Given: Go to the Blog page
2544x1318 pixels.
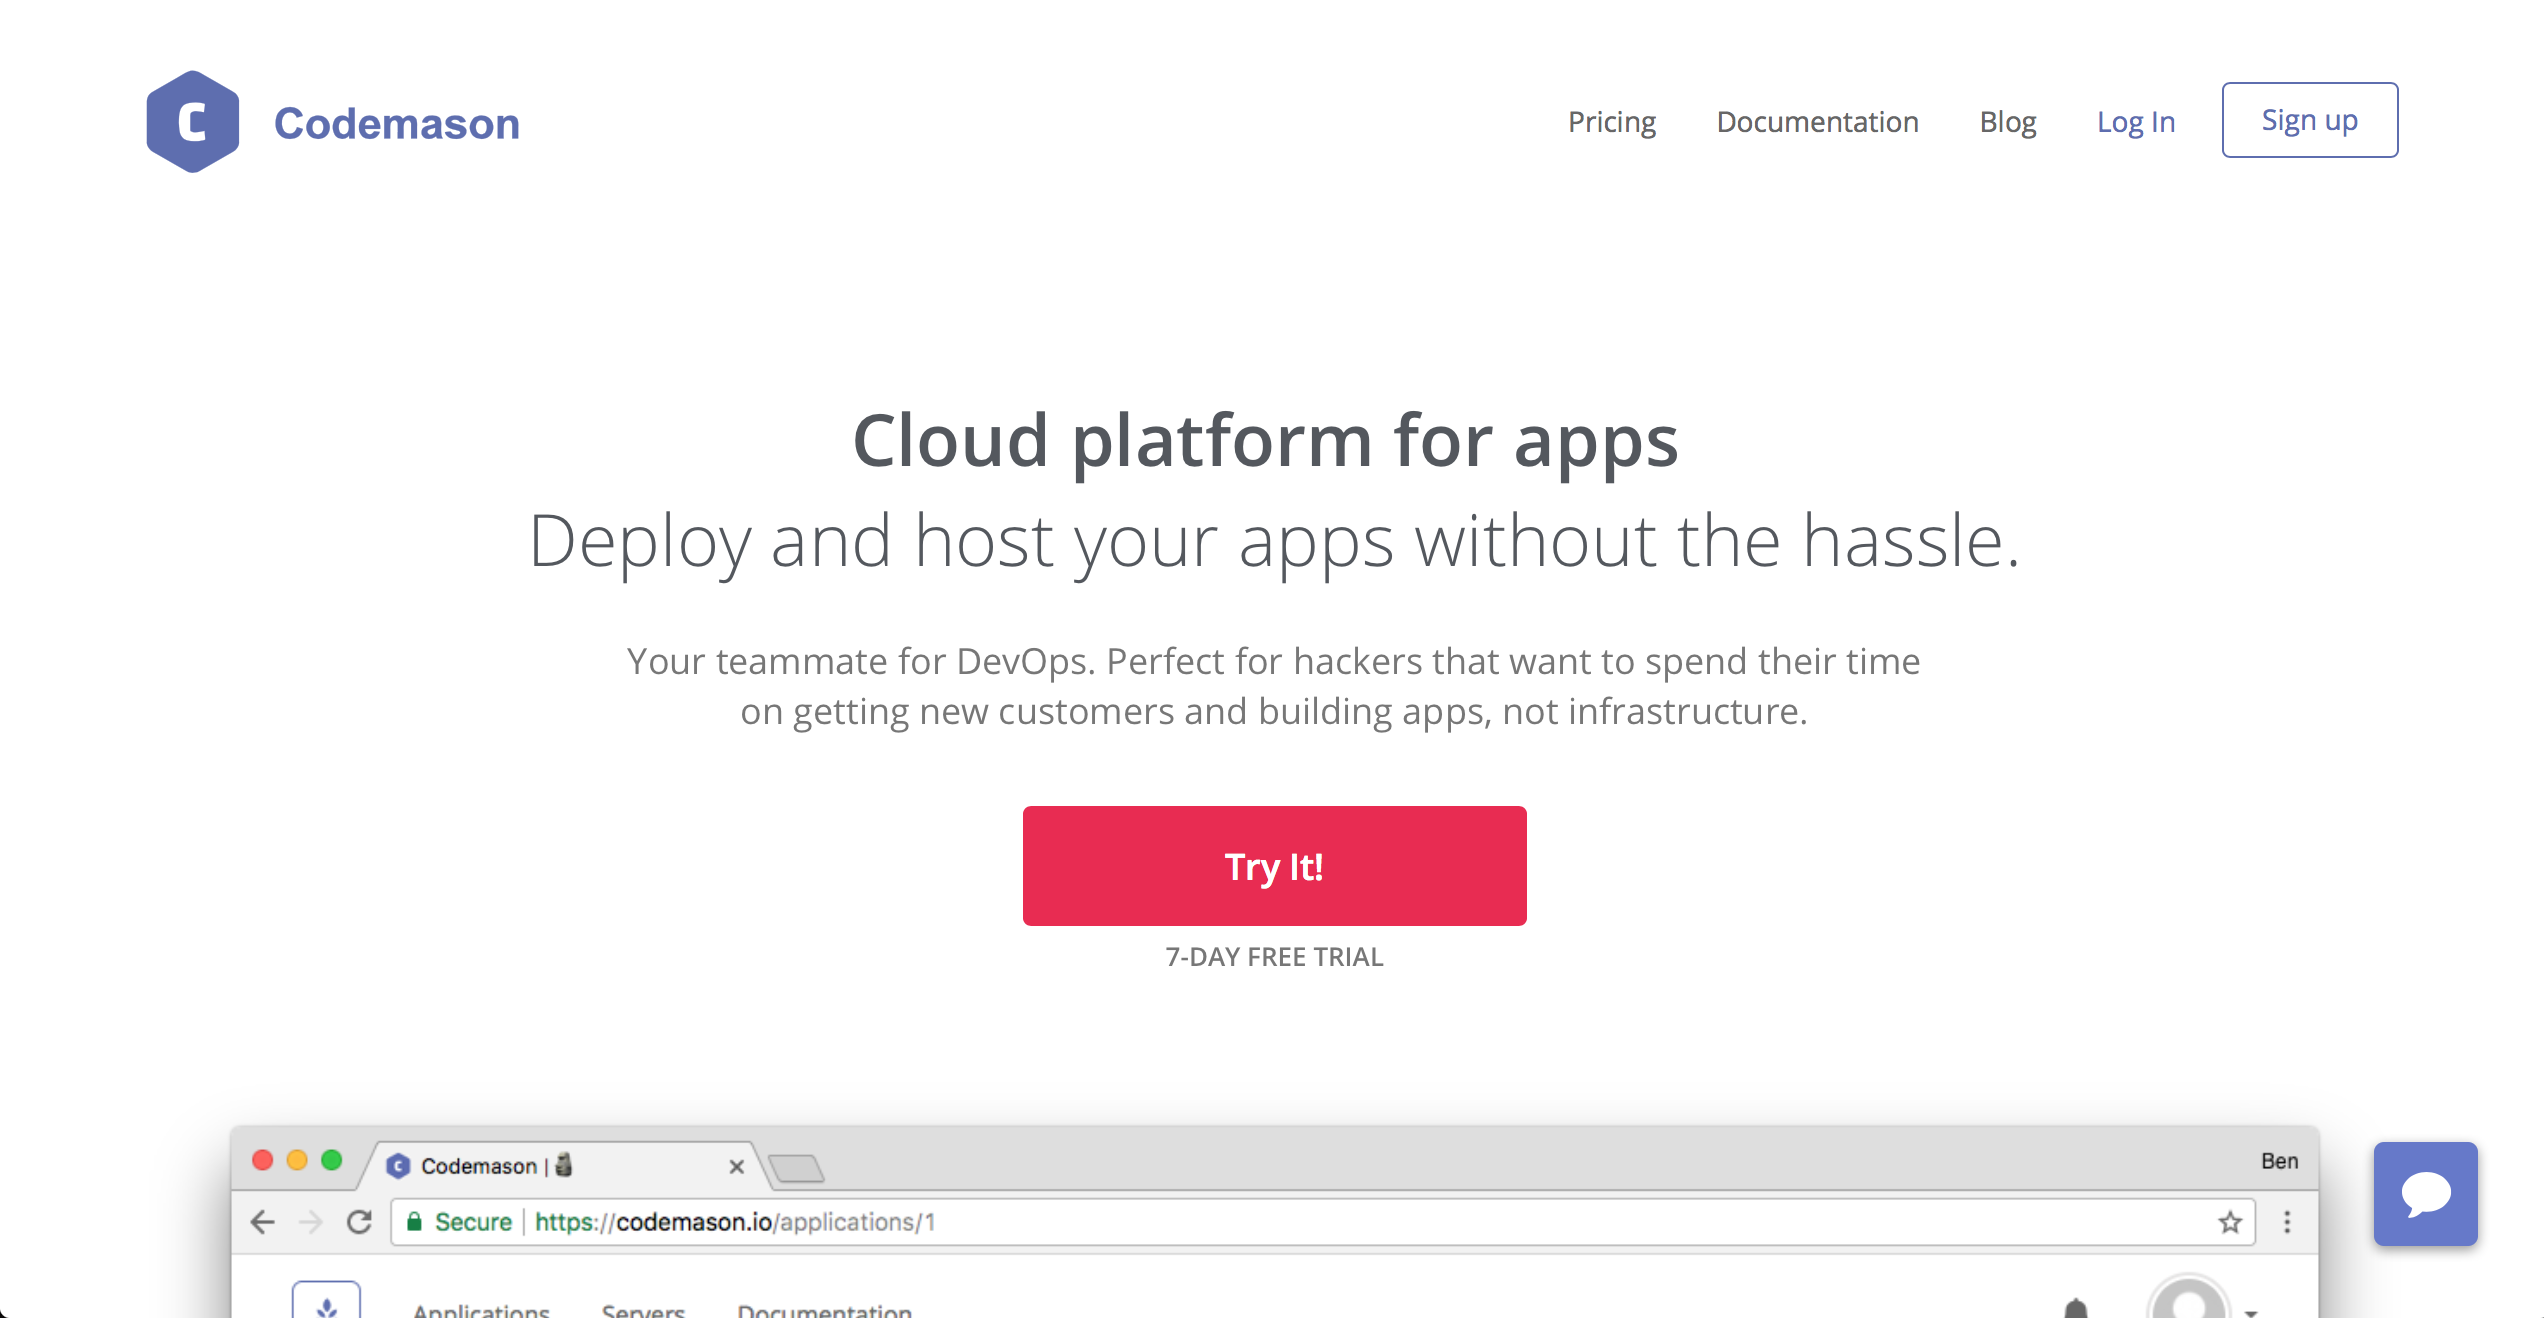Looking at the screenshot, I should [x=2007, y=122].
